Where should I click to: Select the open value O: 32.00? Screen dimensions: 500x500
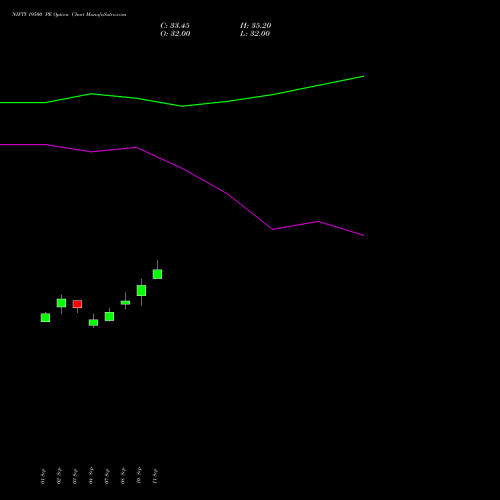pyautogui.click(x=175, y=34)
